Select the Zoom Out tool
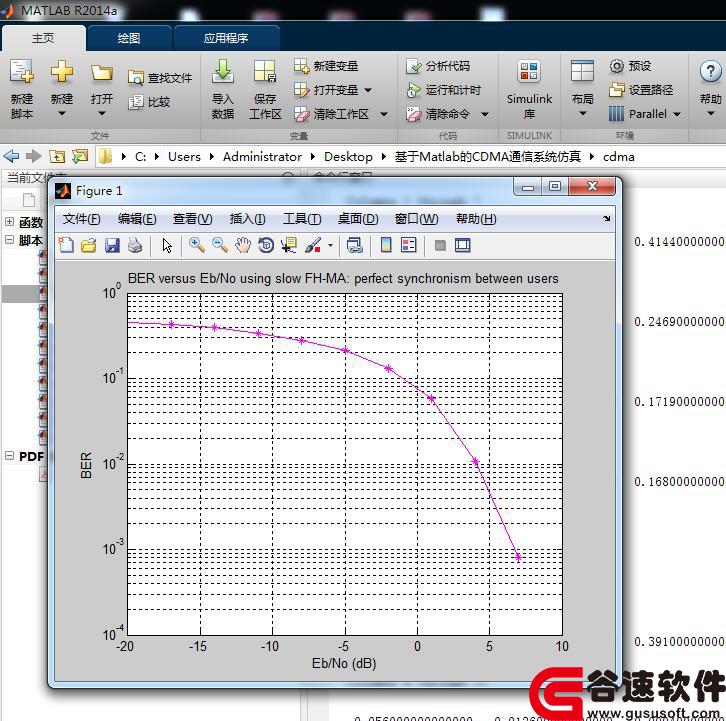Image resolution: width=726 pixels, height=721 pixels. pos(220,245)
